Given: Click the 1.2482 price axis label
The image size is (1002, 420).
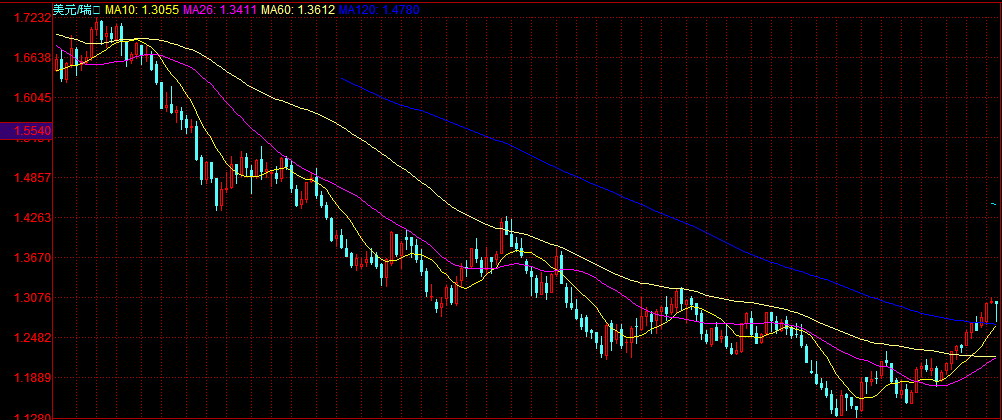Looking at the screenshot, I should pos(31,338).
